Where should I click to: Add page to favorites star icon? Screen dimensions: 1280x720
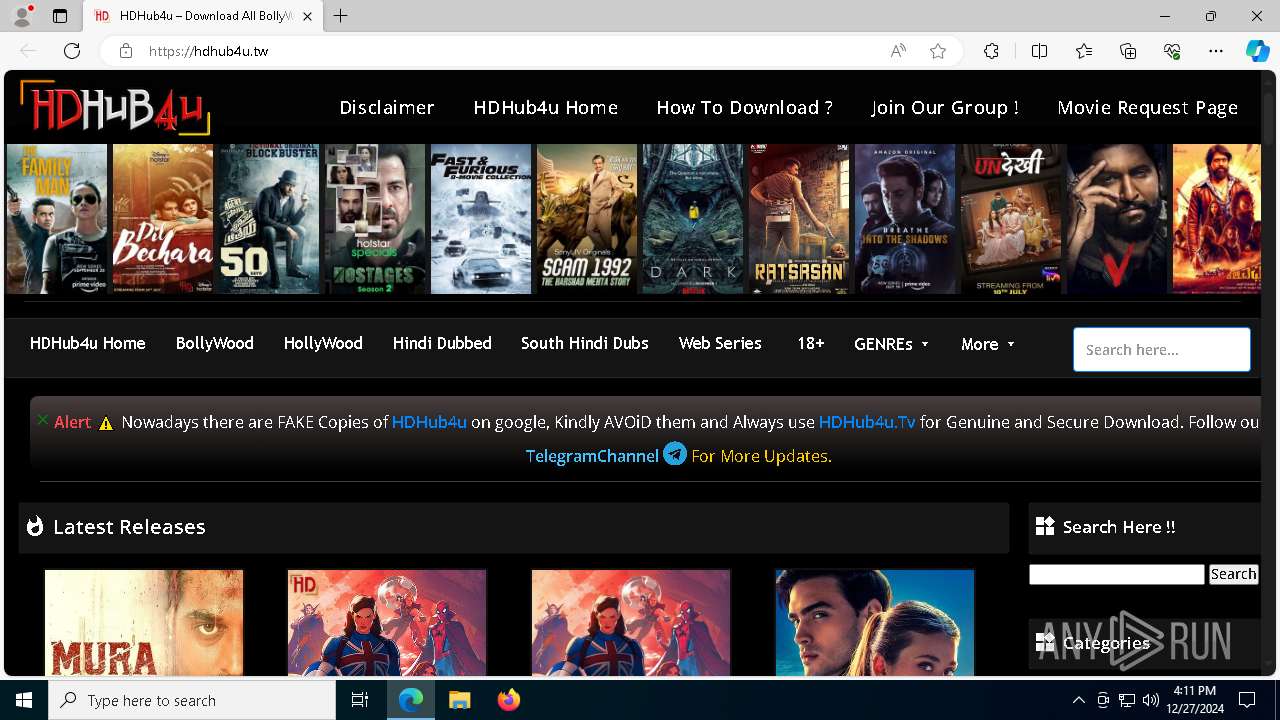tap(938, 51)
